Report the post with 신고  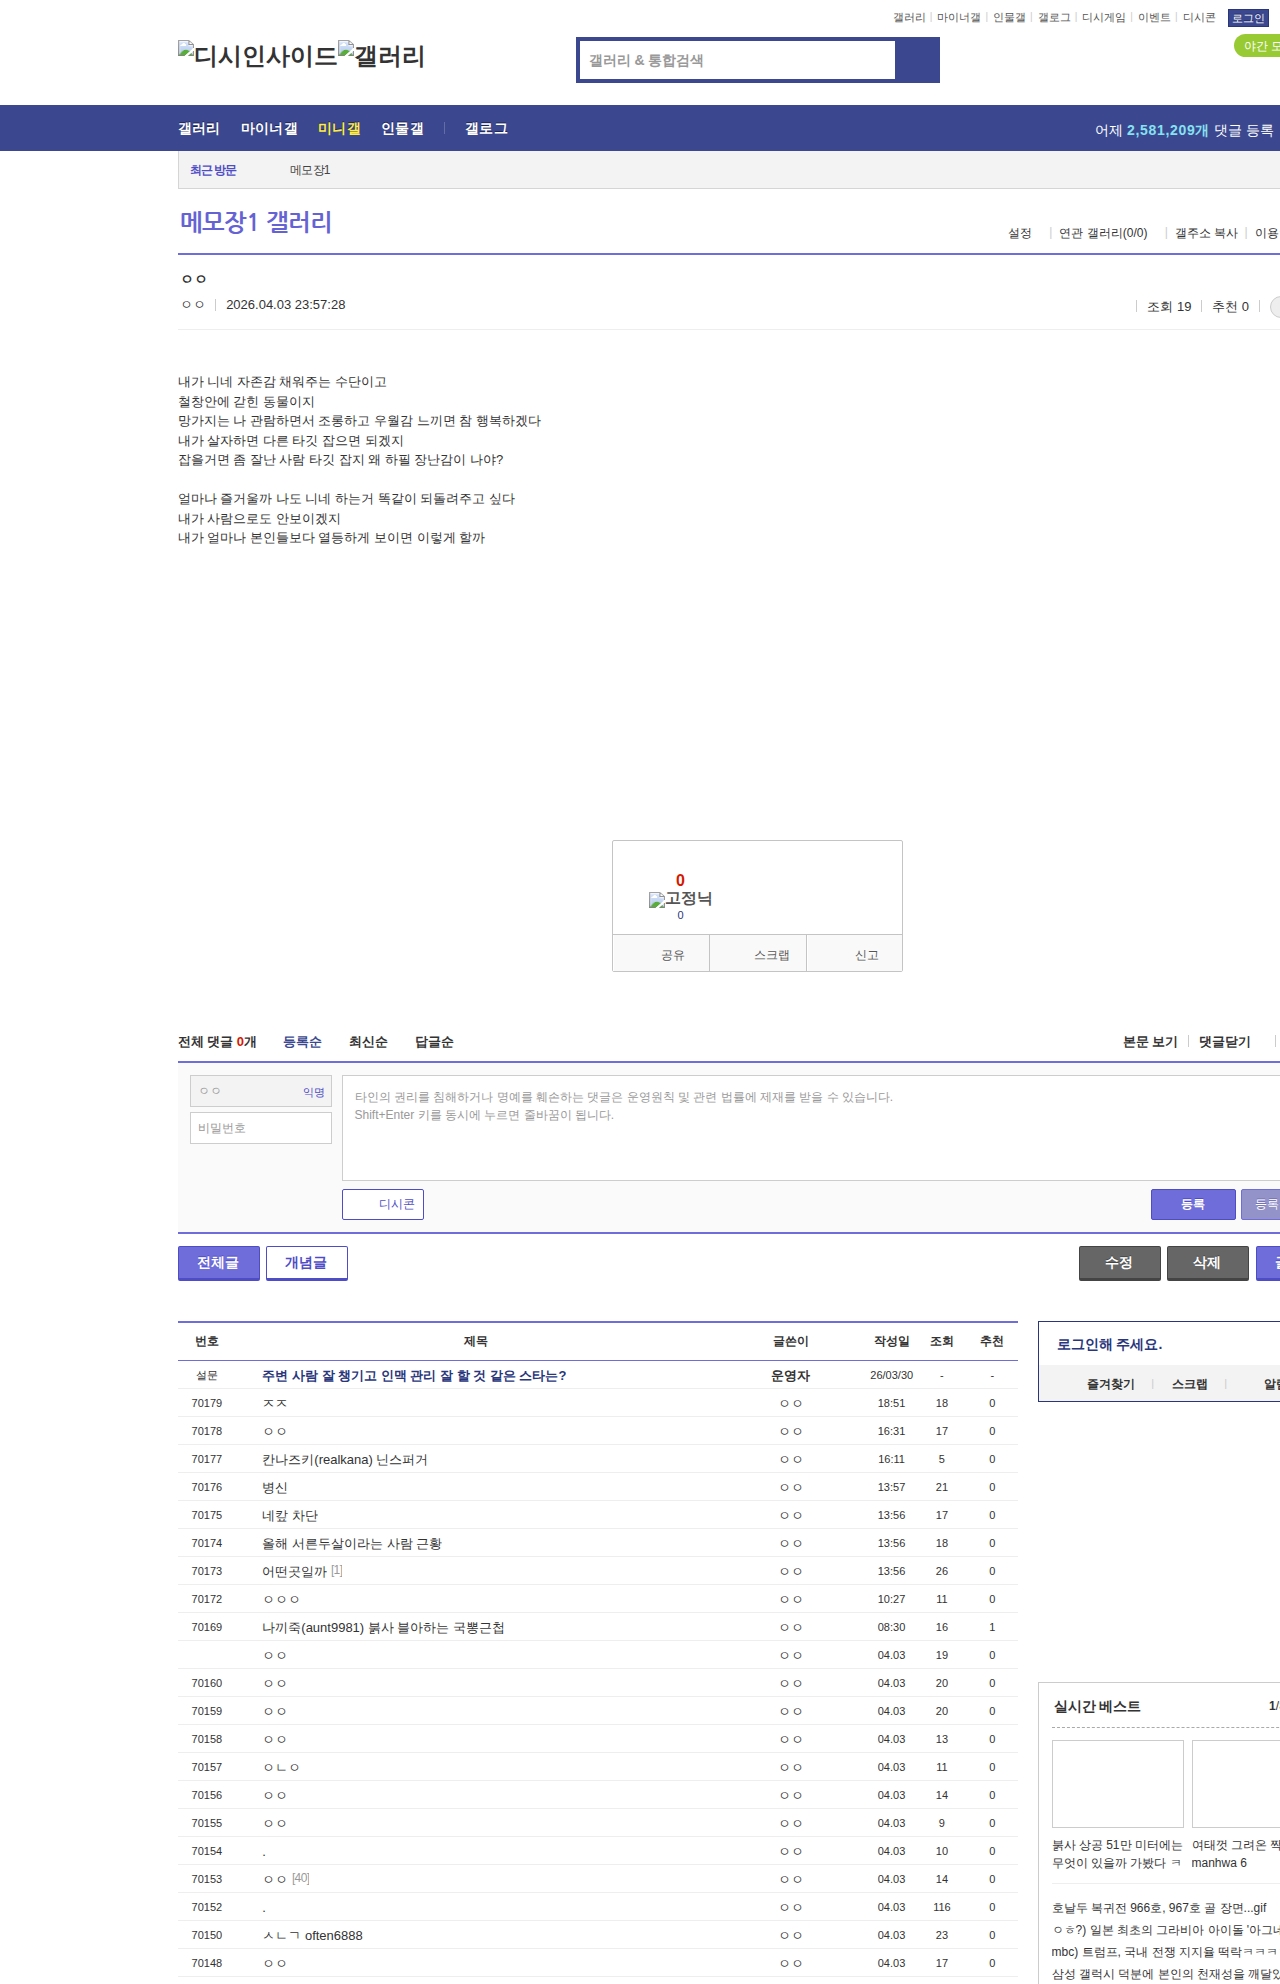point(855,954)
